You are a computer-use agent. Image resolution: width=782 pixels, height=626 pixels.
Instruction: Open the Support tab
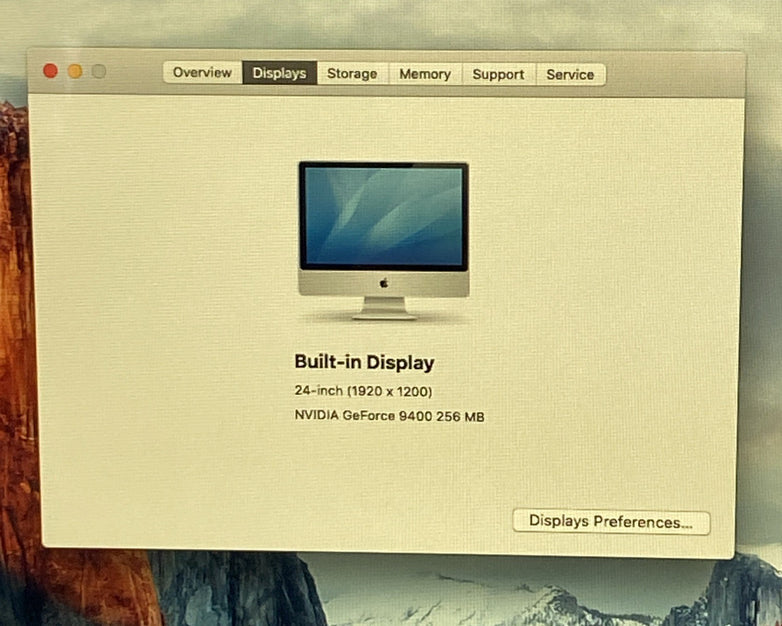[x=498, y=75]
